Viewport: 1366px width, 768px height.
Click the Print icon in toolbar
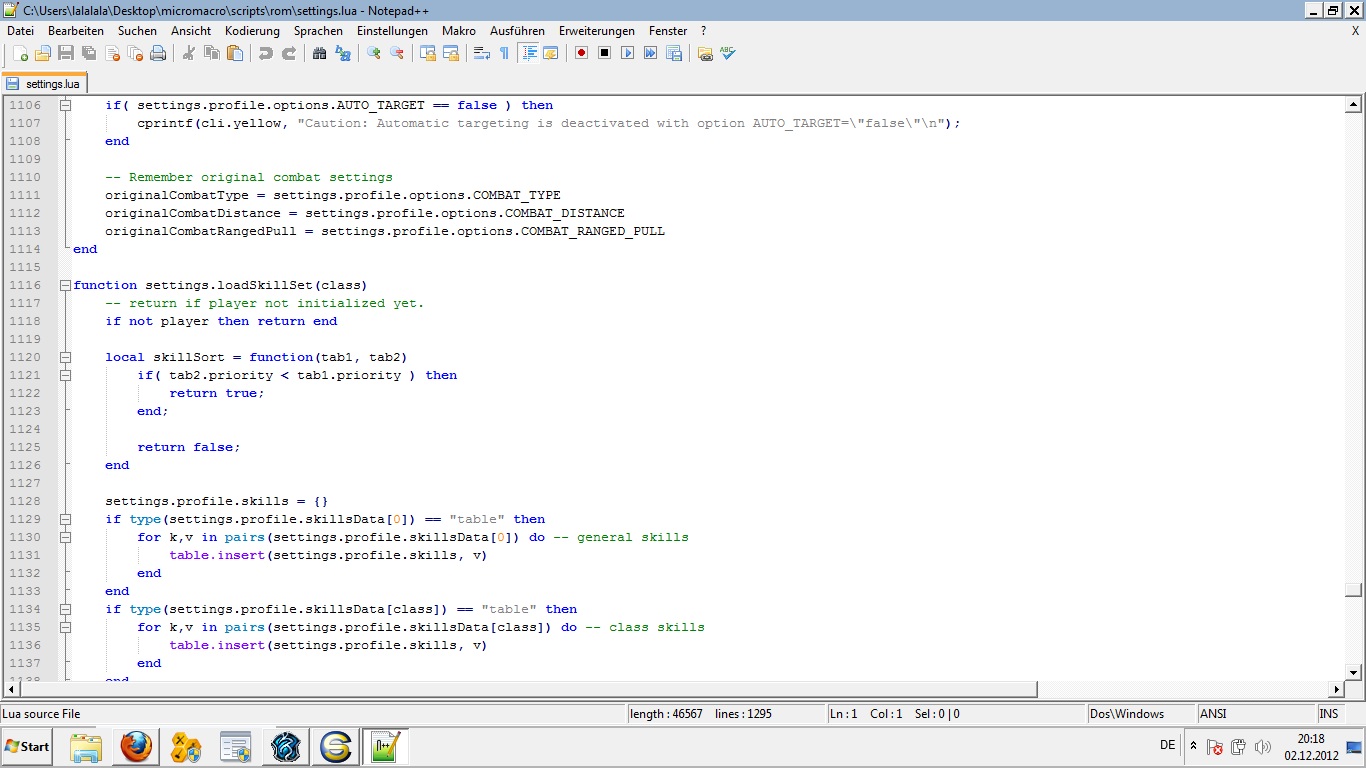158,53
